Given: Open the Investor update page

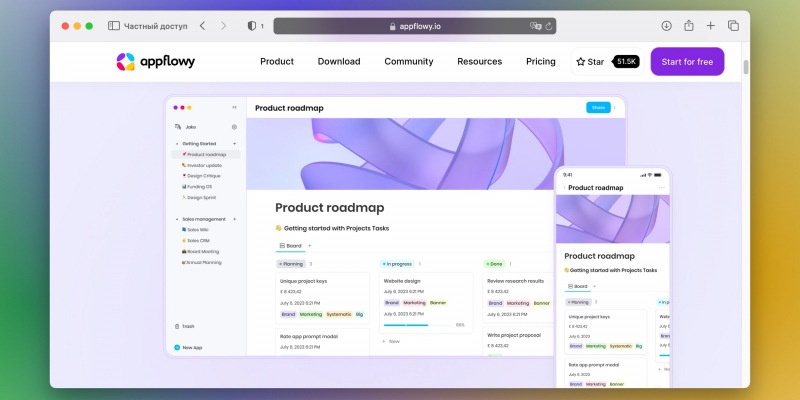Looking at the screenshot, I should click(x=202, y=165).
